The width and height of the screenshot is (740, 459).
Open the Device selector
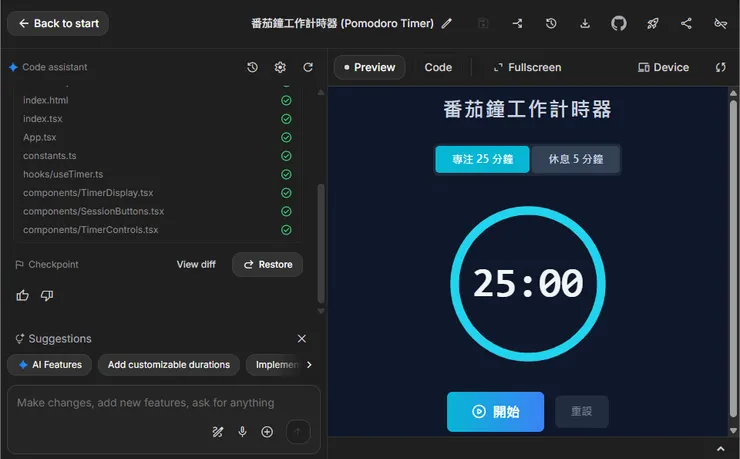coord(663,67)
